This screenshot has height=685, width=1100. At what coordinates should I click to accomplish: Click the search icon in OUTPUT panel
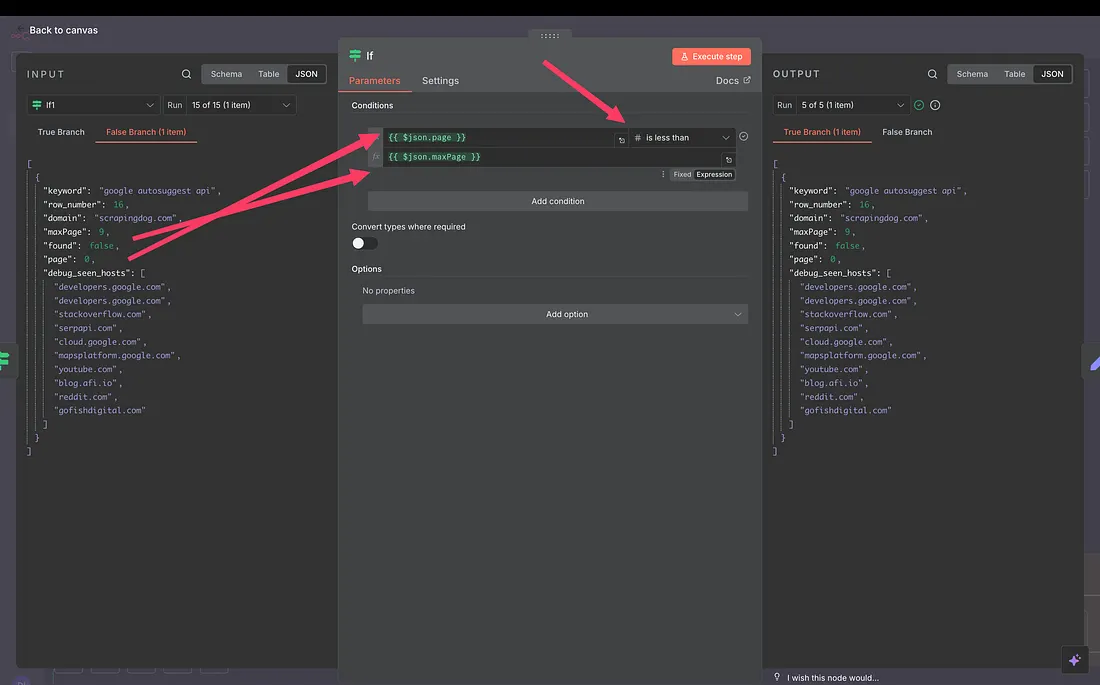pos(933,74)
